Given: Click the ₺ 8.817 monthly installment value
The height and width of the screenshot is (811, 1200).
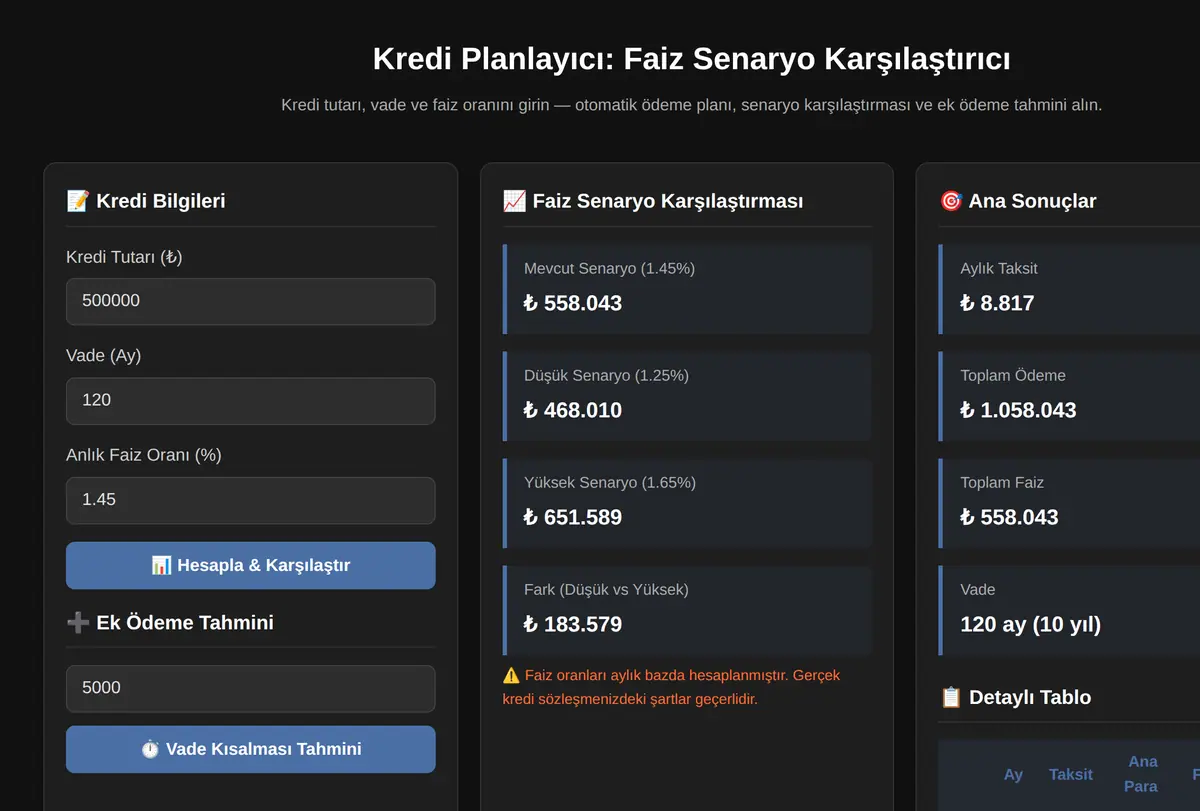Looking at the screenshot, I should [x=997, y=303].
